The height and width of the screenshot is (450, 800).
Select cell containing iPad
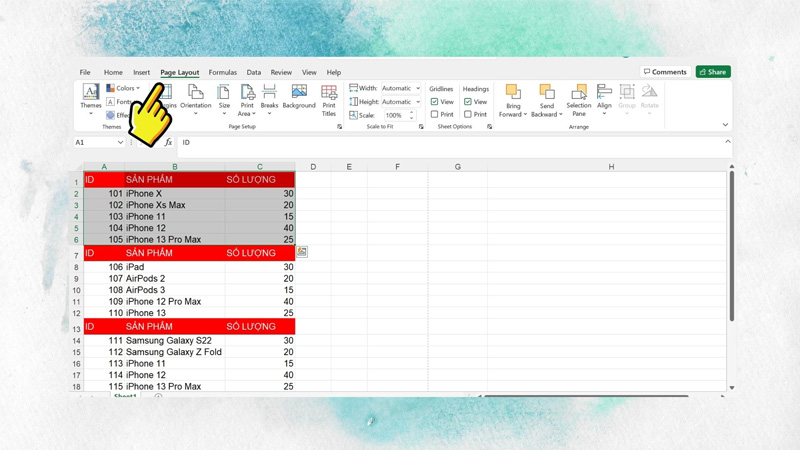(174, 267)
